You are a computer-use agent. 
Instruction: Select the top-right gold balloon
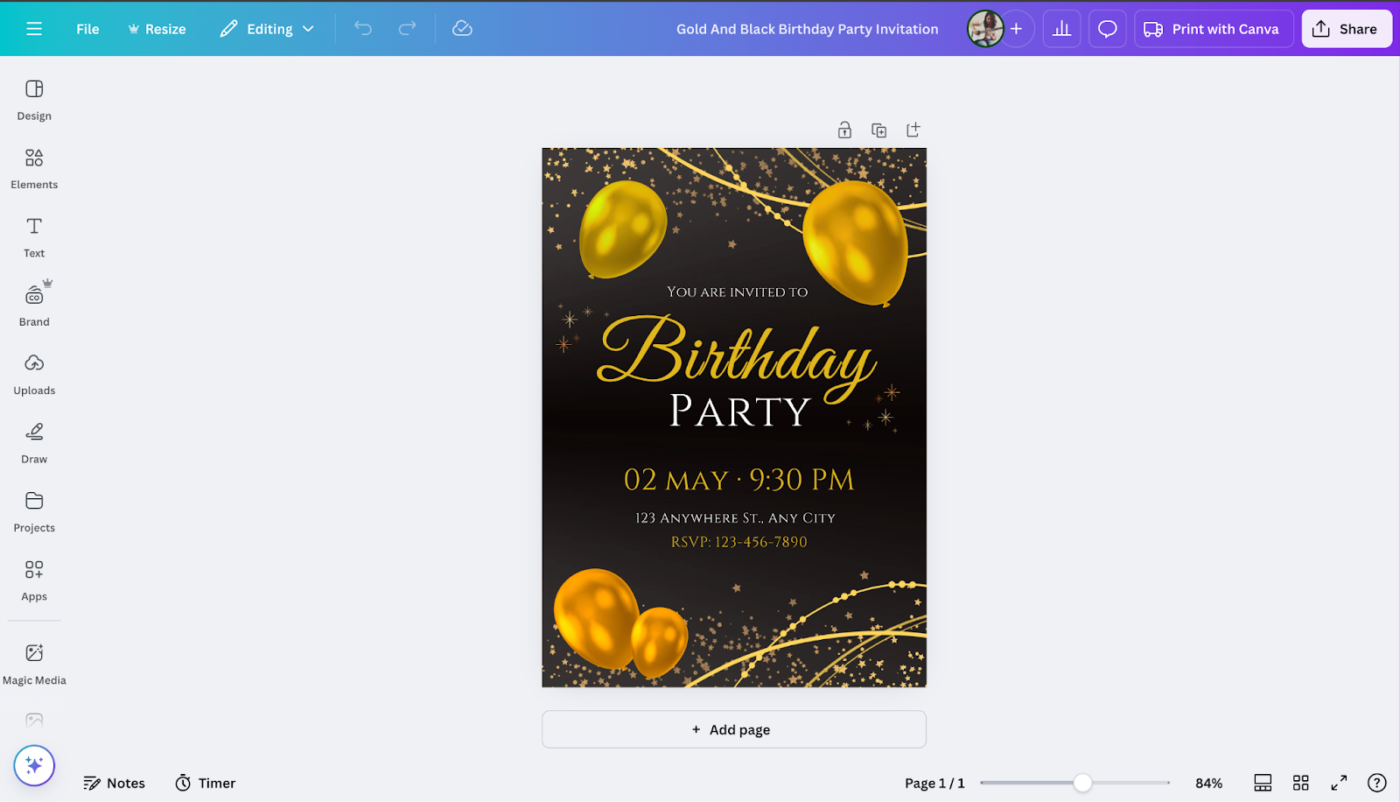point(856,243)
